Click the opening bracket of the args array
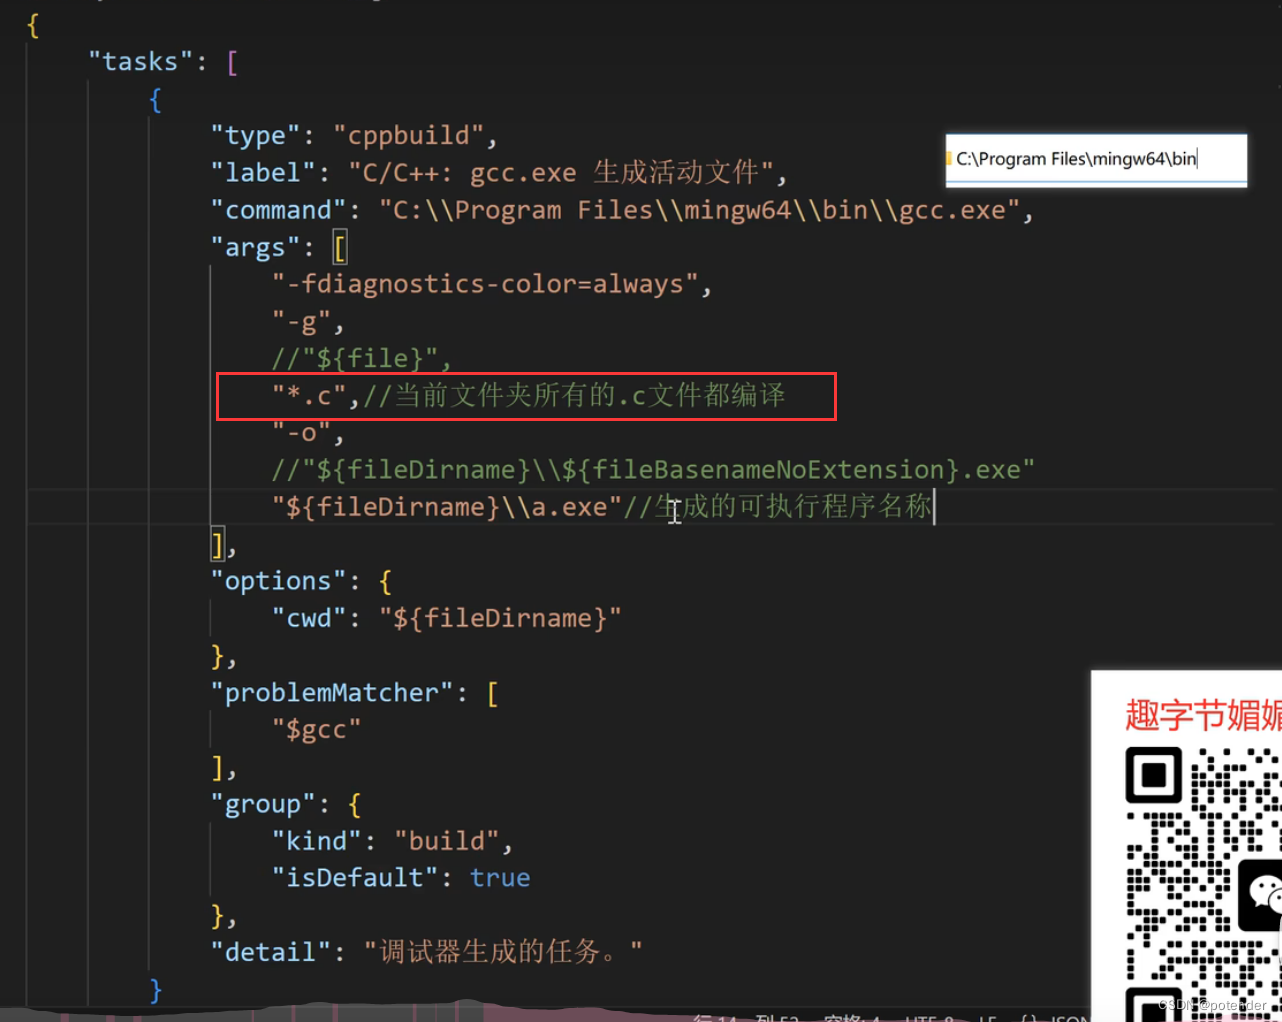Screen dimensions: 1282x1022 click(x=340, y=246)
